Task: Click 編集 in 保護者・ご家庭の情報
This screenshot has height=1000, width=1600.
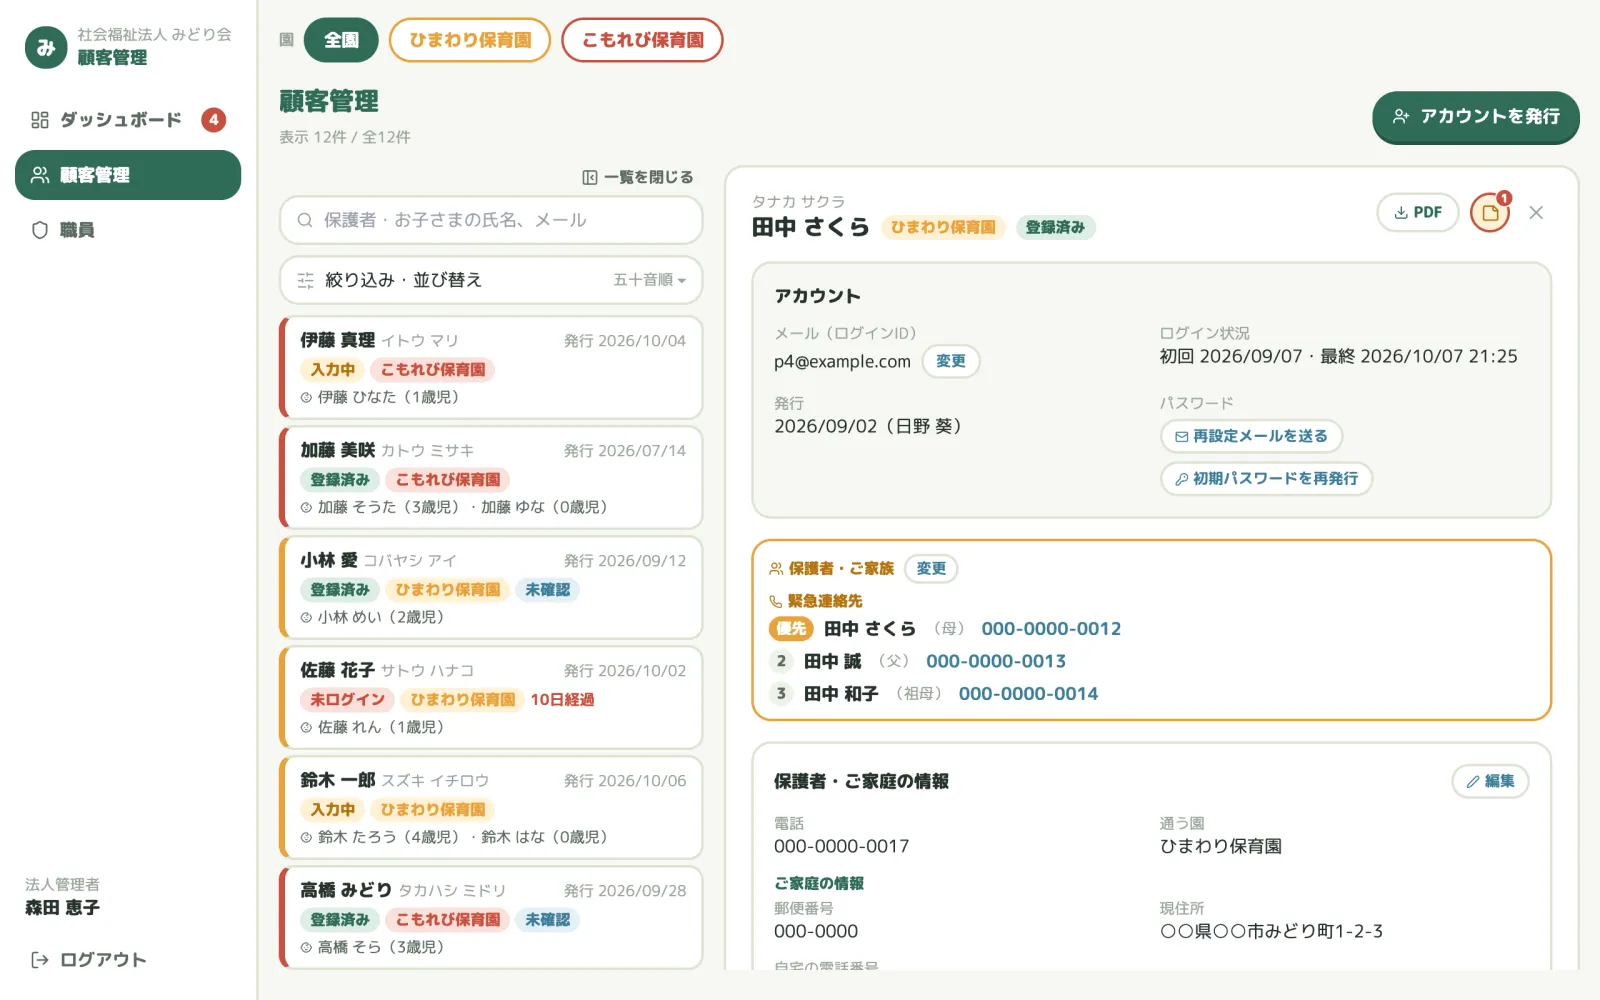Action: pyautogui.click(x=1490, y=781)
